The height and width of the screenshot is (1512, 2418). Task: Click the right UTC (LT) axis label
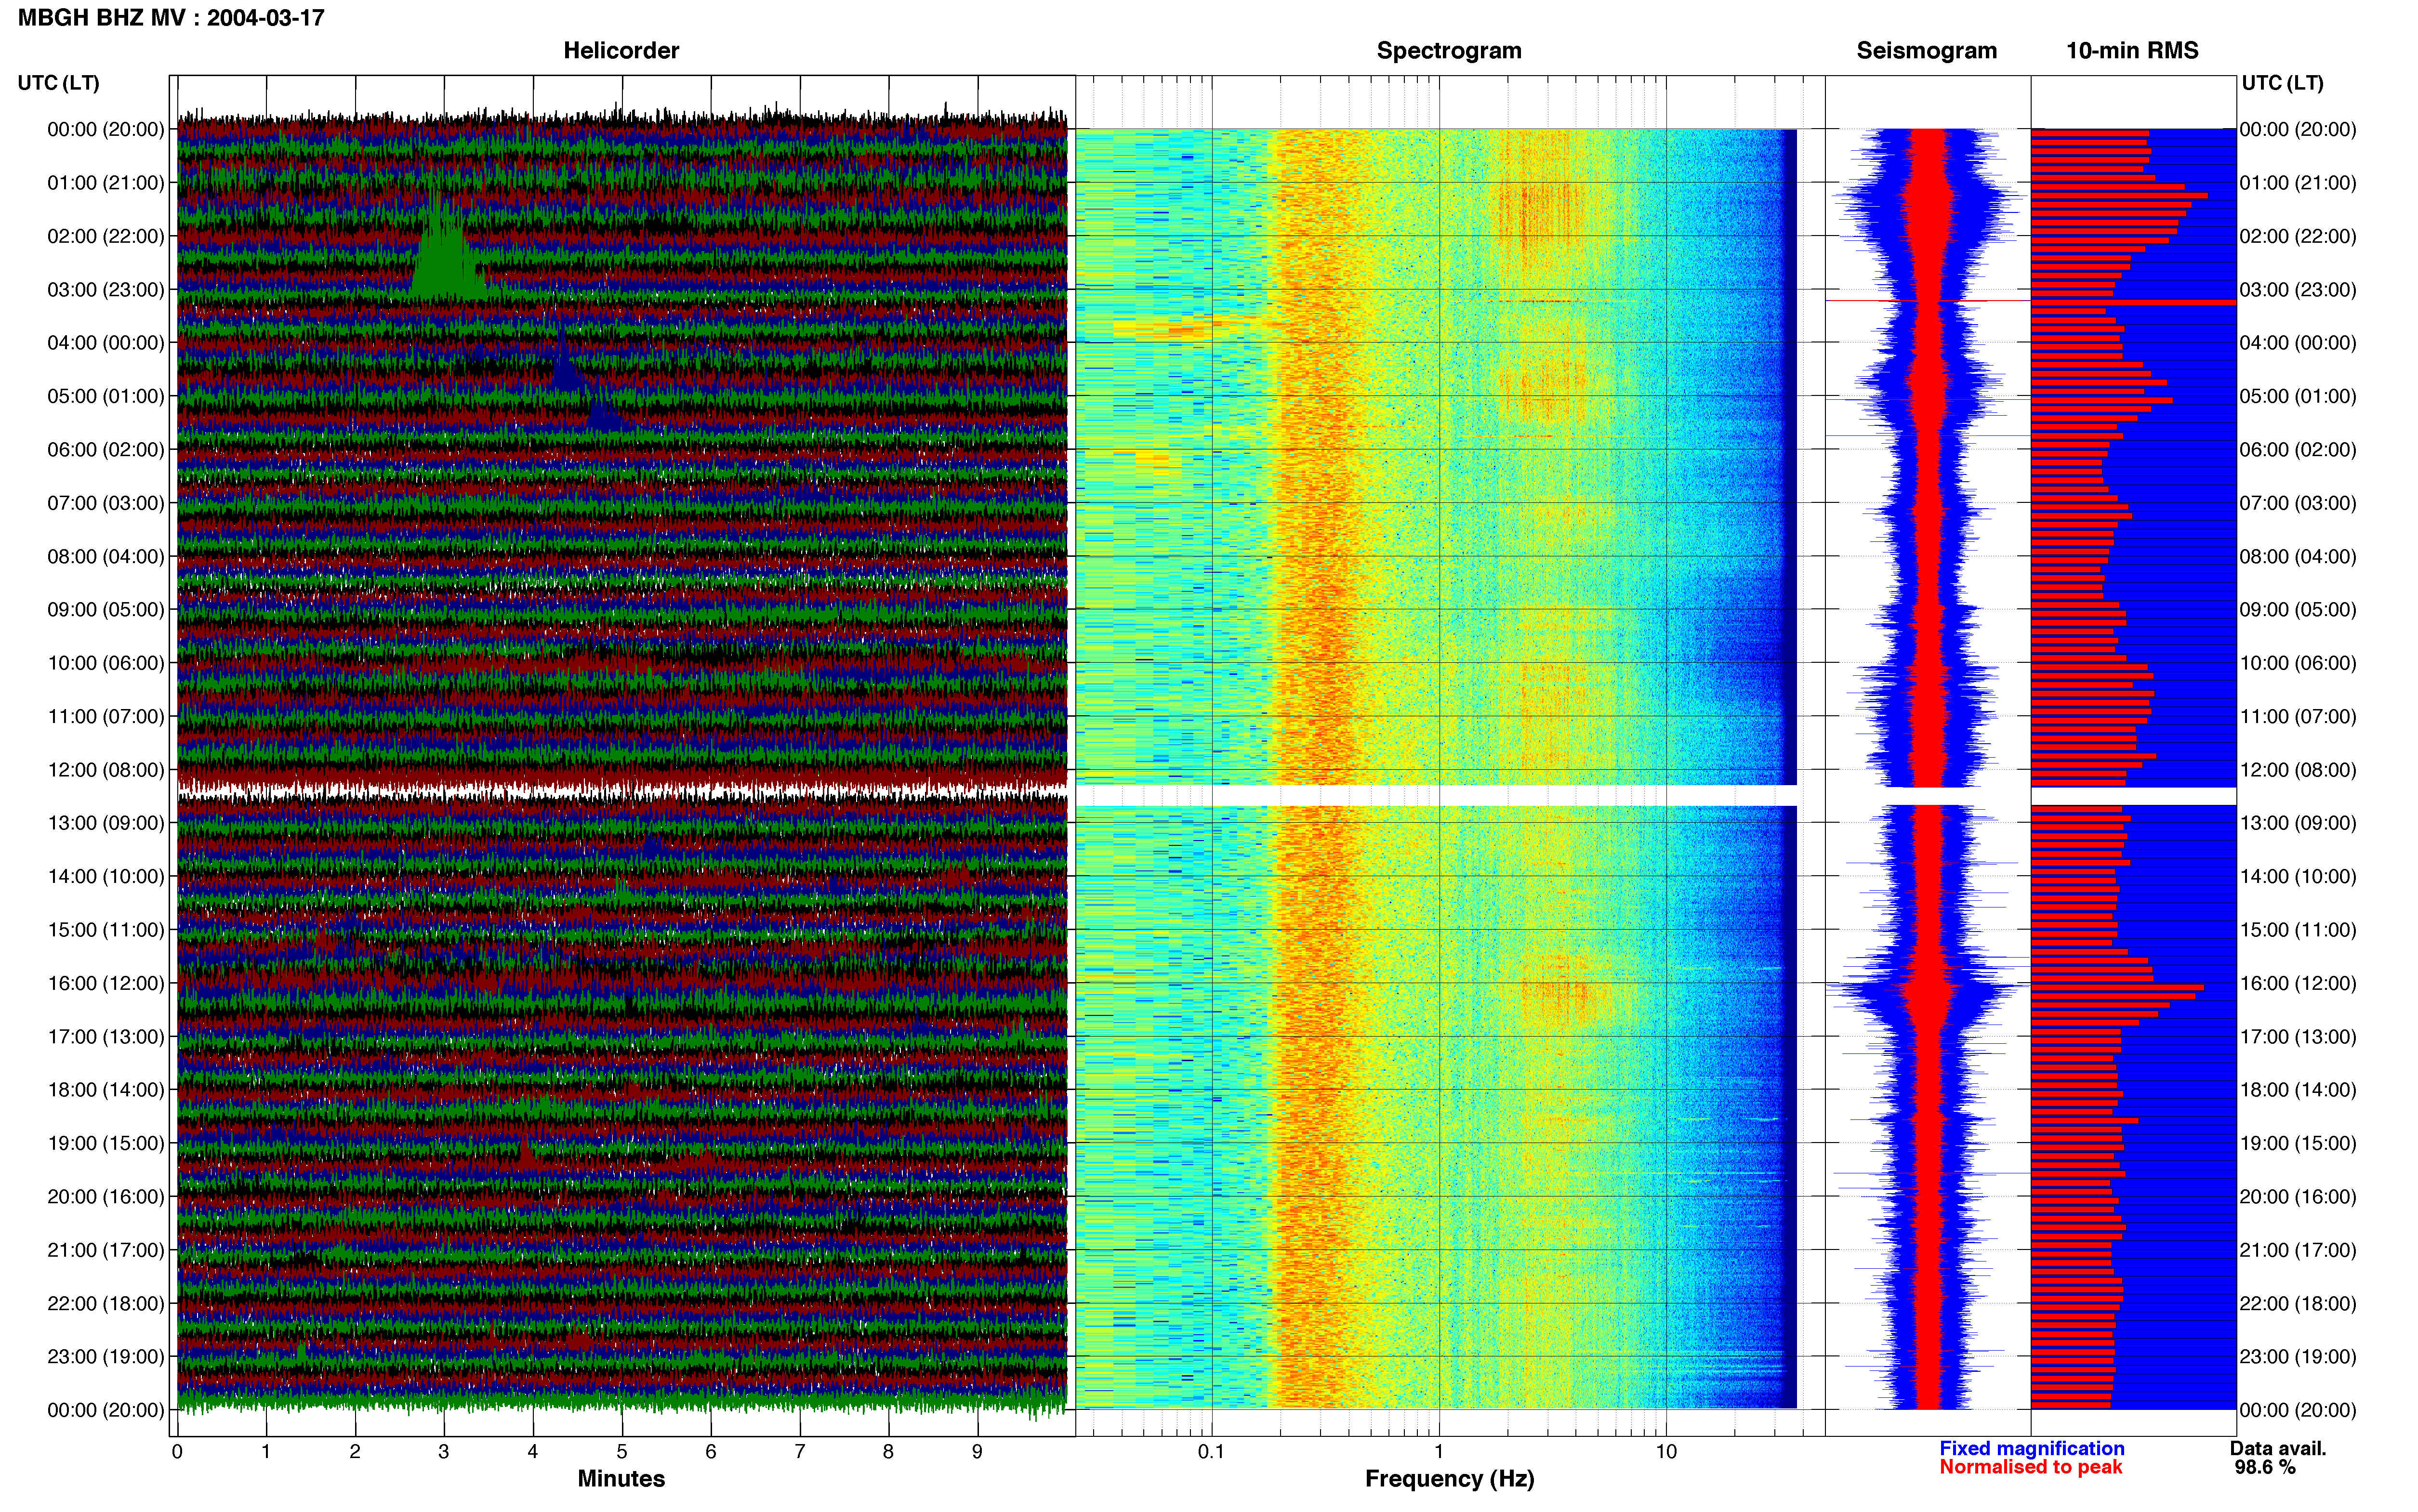[x=2282, y=83]
